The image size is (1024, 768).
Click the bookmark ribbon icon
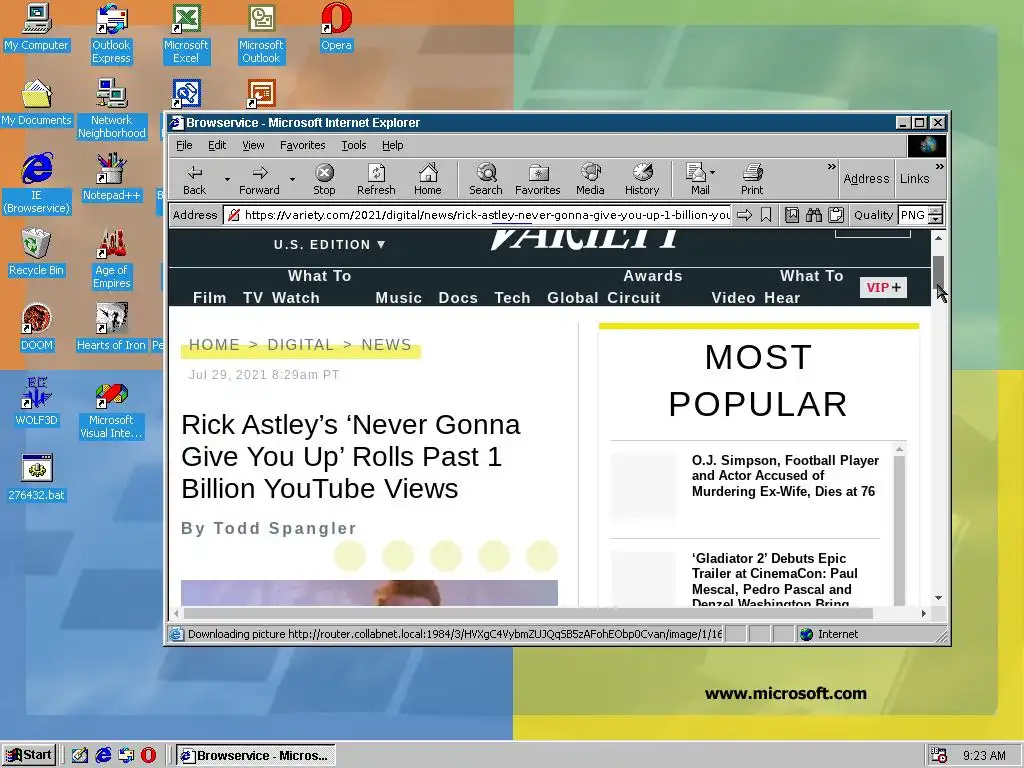tap(766, 215)
